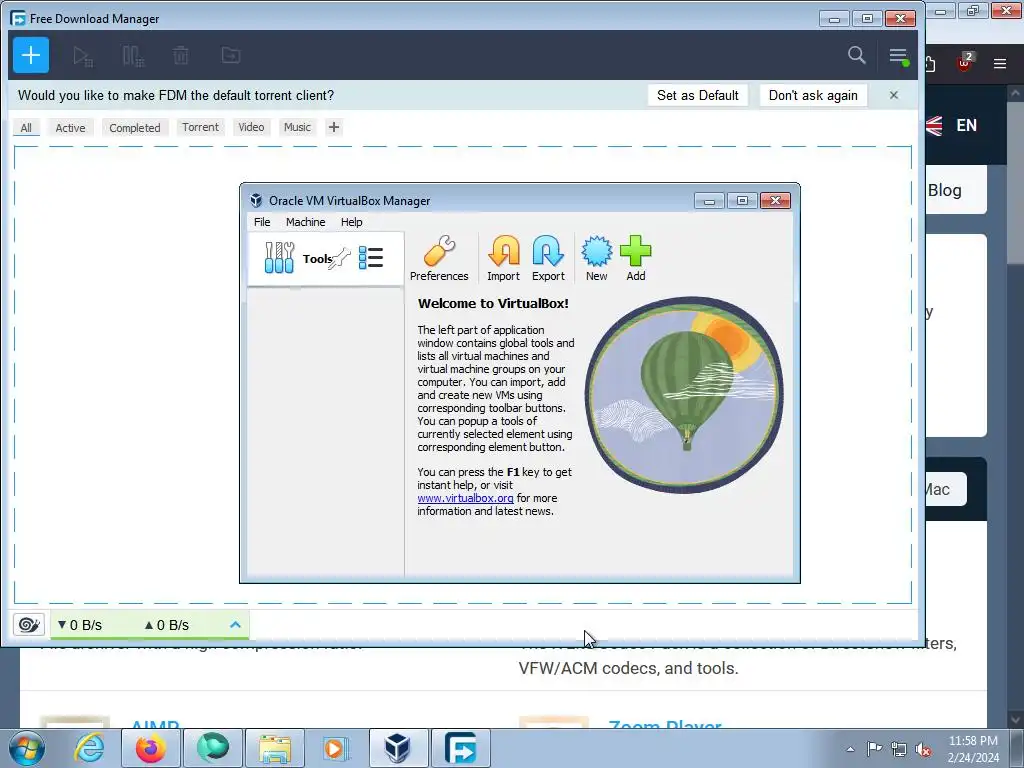
Task: Click FDM delete trash icon
Action: 181,56
